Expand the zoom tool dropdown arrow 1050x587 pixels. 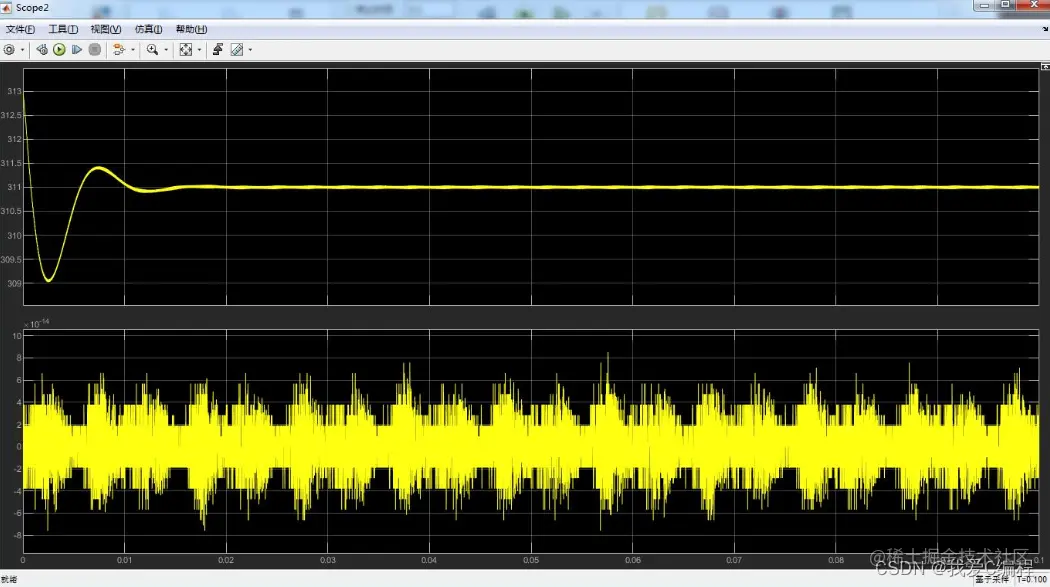tap(166, 50)
